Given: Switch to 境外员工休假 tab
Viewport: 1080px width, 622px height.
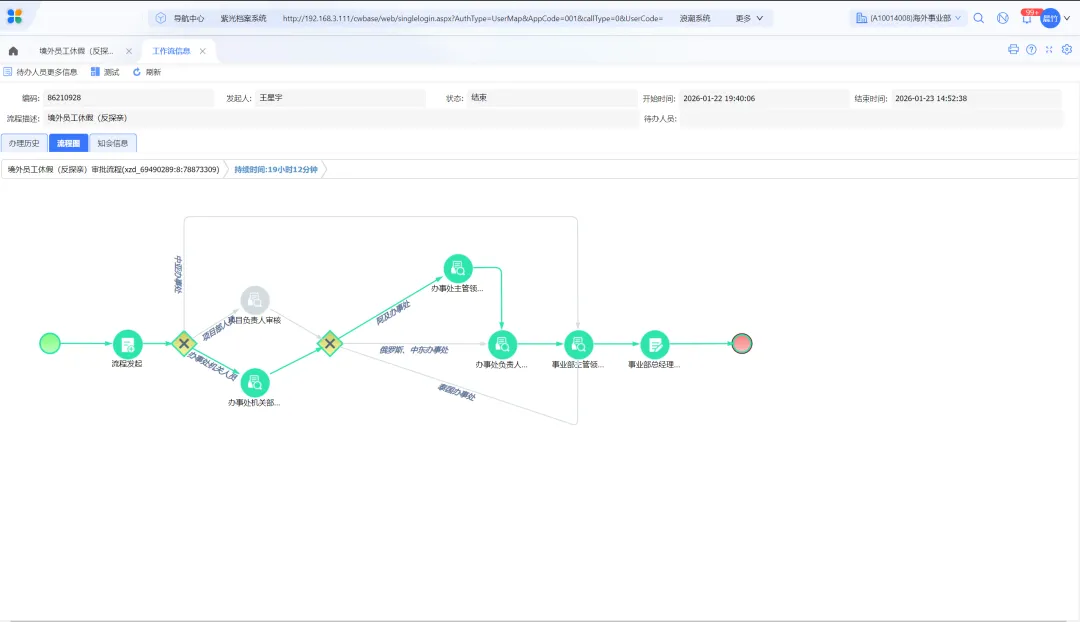Looking at the screenshot, I should click(x=76, y=51).
